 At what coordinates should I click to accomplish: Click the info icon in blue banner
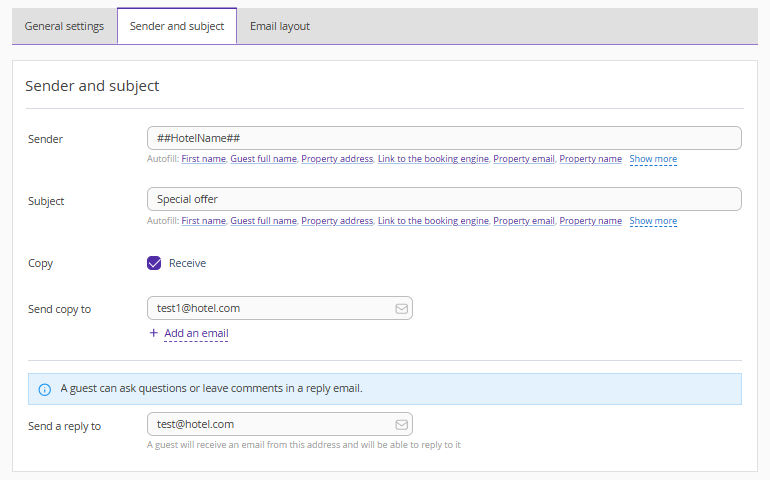coord(44,389)
